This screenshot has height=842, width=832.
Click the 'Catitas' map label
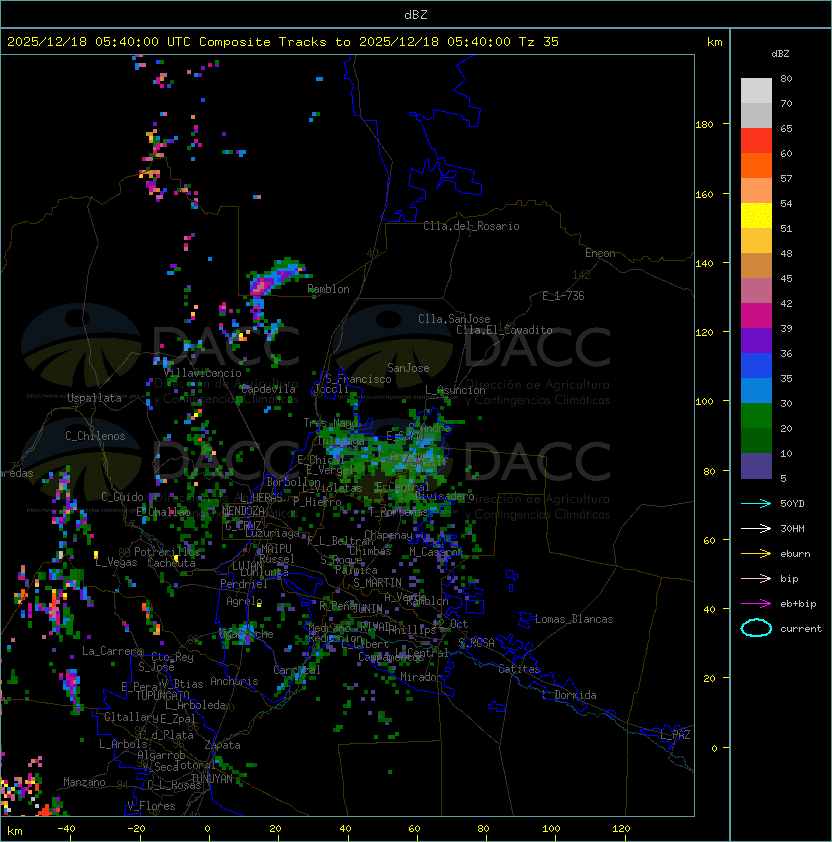tap(519, 669)
